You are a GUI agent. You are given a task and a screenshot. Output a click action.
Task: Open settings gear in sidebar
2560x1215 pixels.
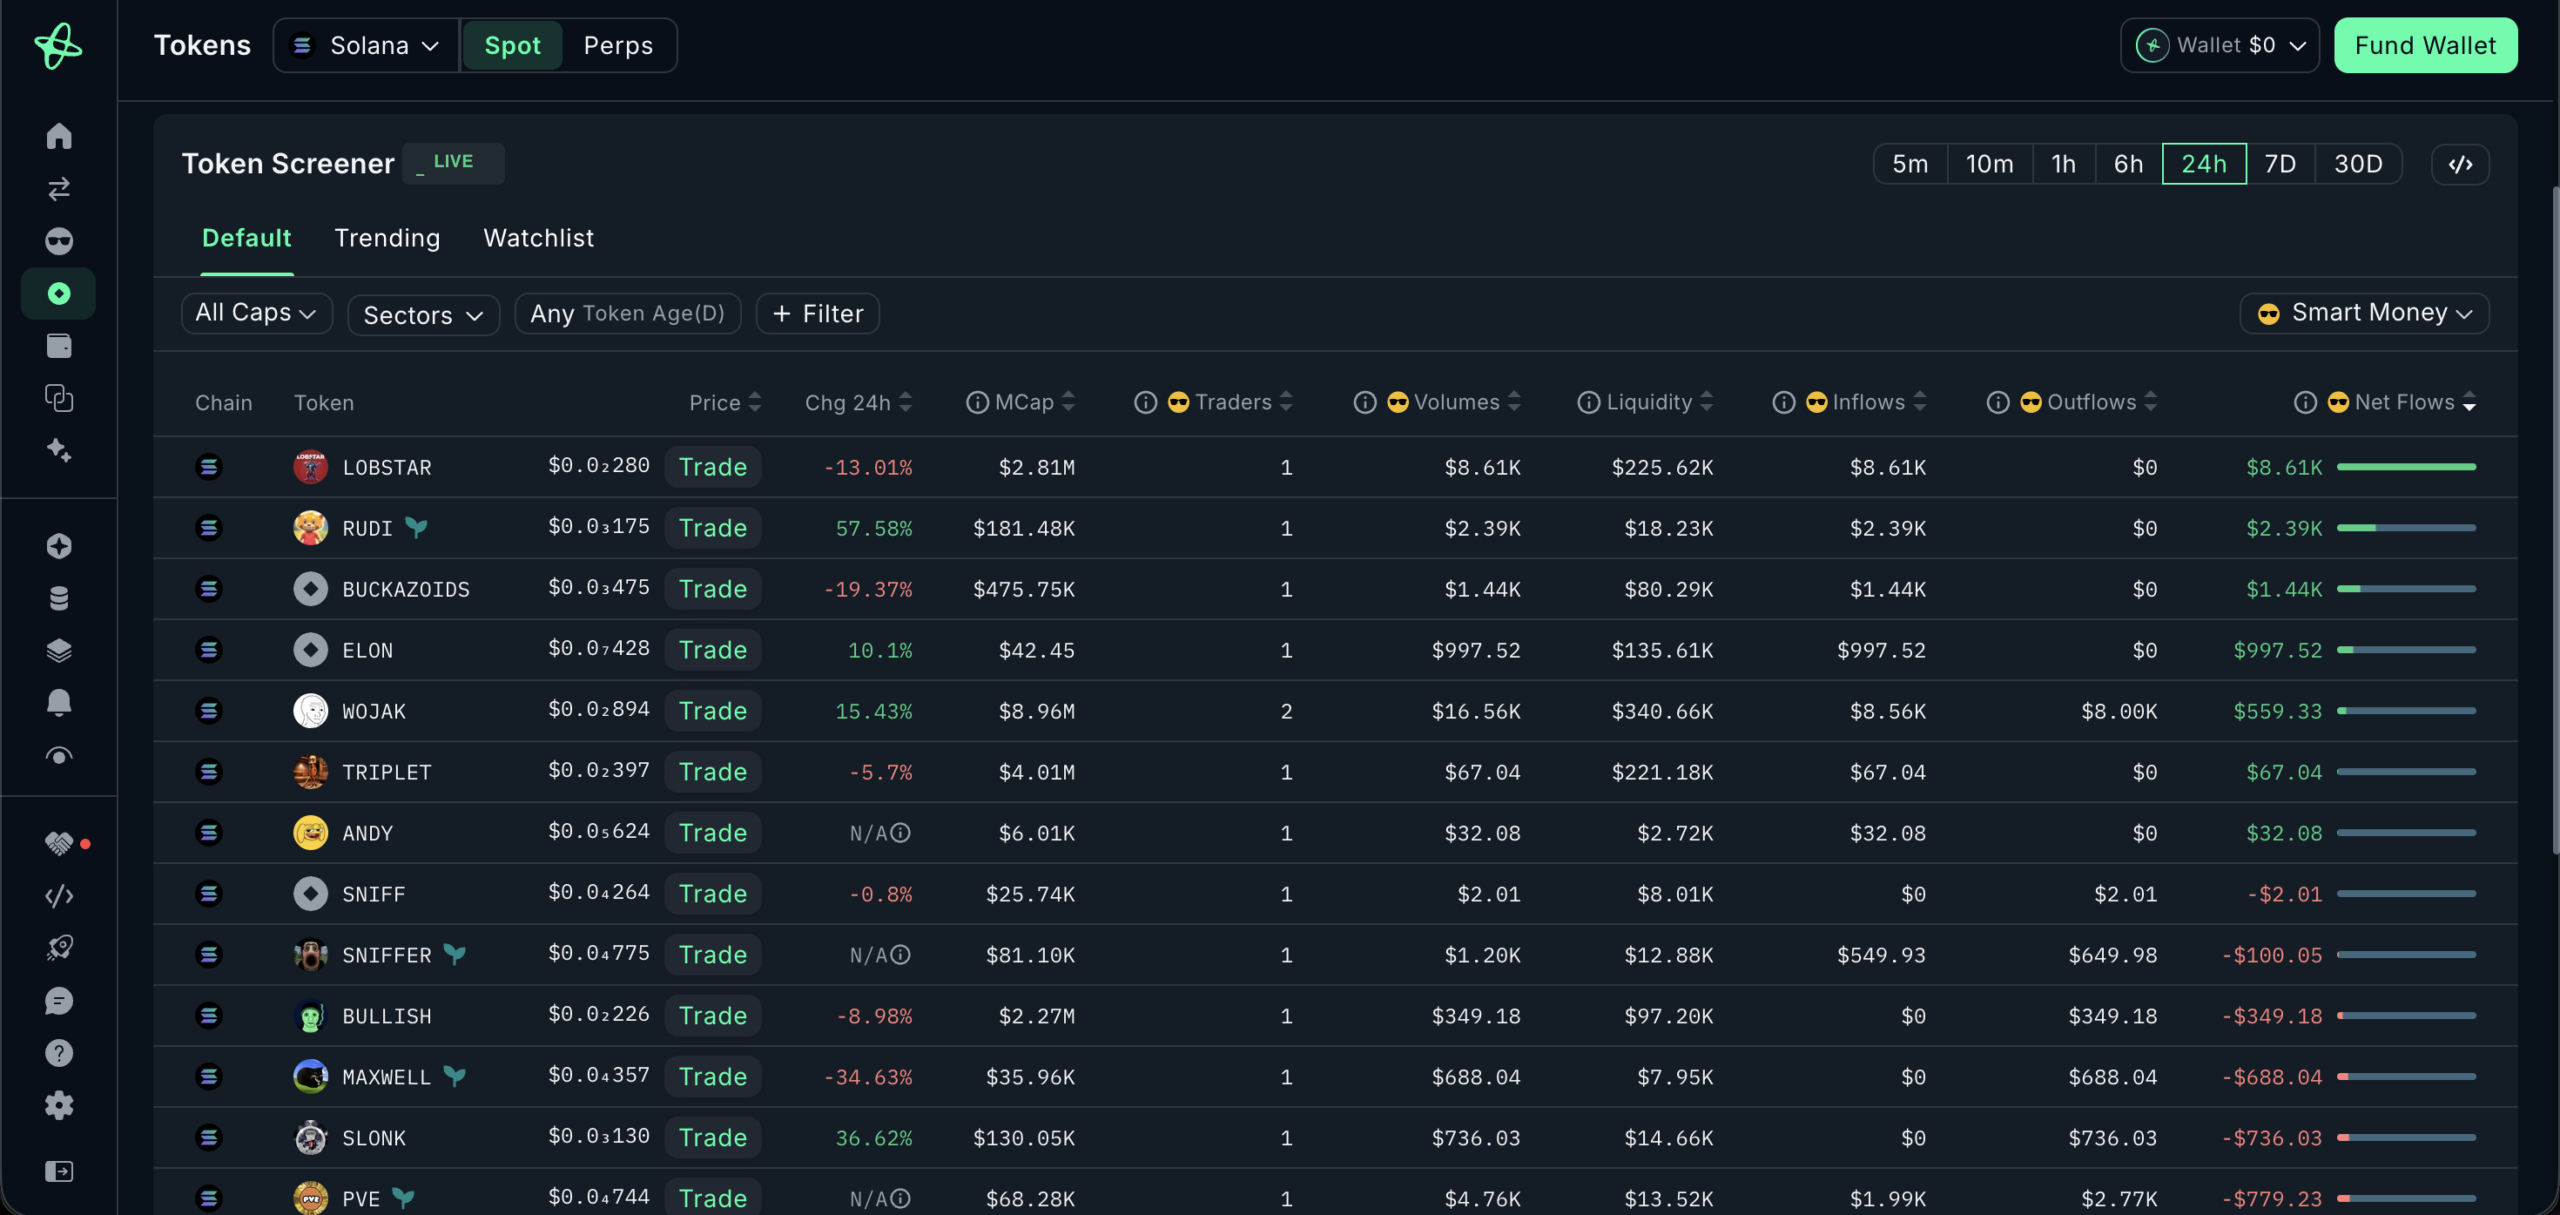[x=59, y=1105]
